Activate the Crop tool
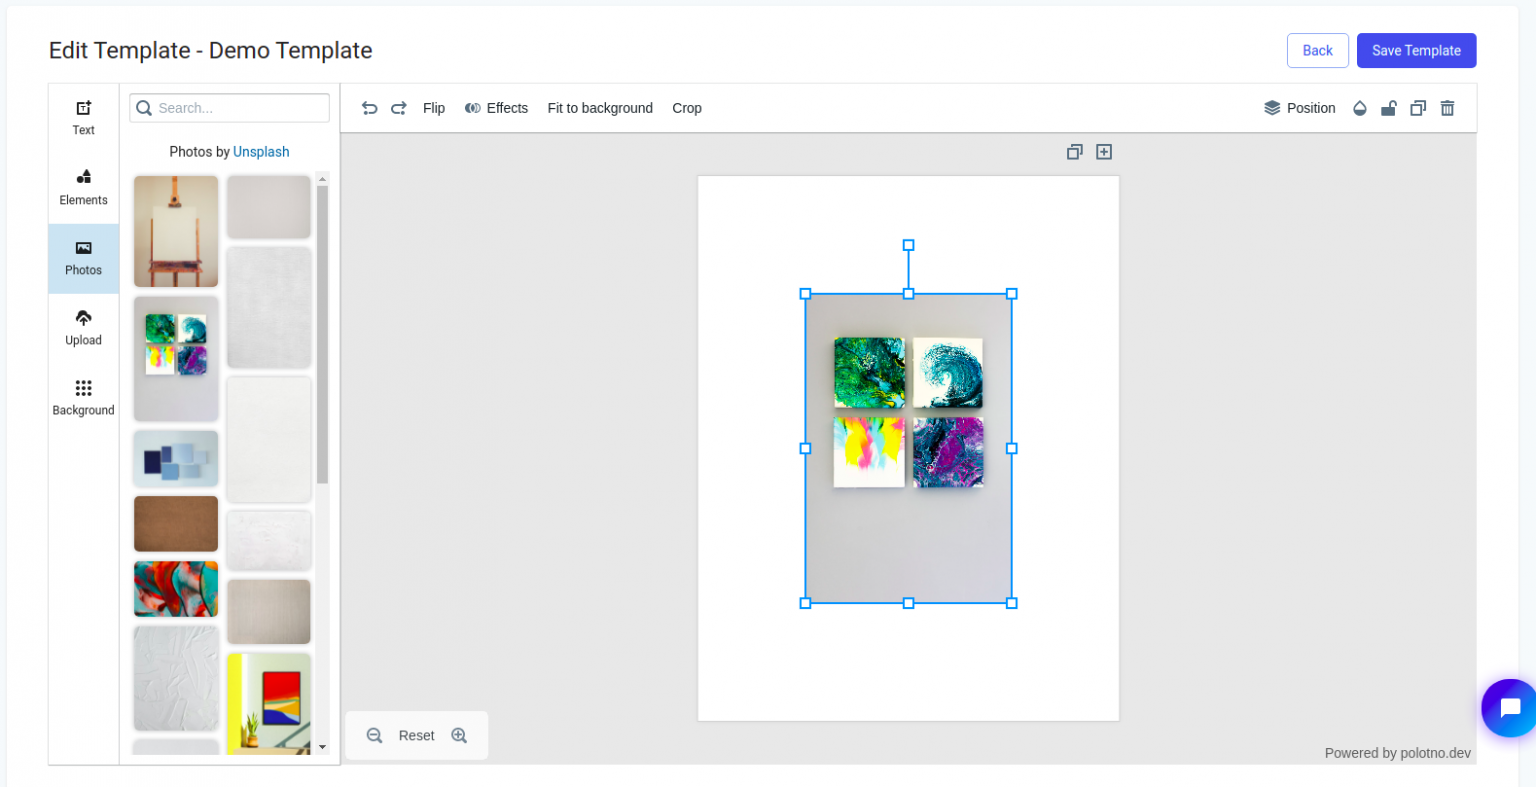The height and width of the screenshot is (787, 1536). [687, 108]
